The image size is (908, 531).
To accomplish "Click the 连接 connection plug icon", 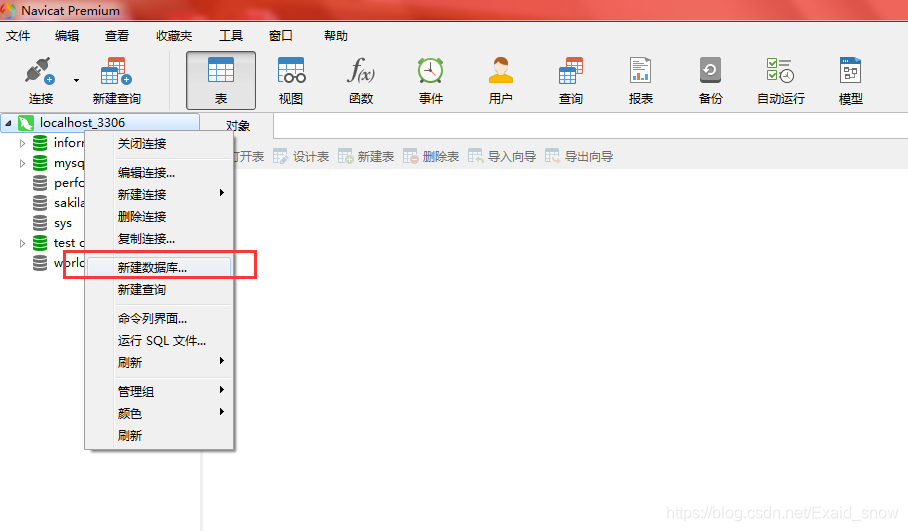I will tap(40, 72).
